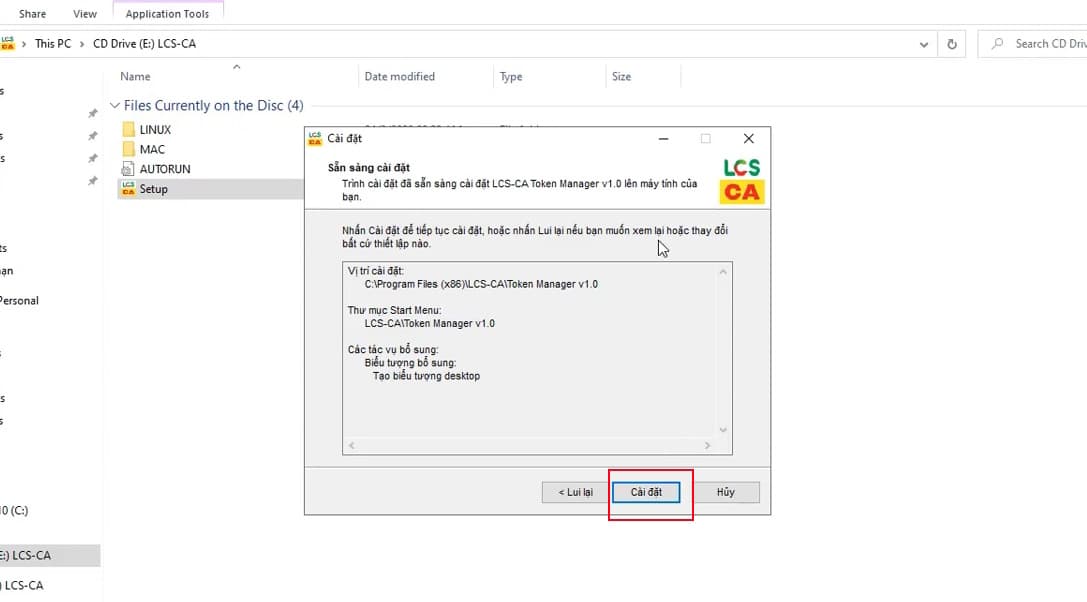Open the LINUX folder icon
This screenshot has height=602, width=1087.
pyautogui.click(x=128, y=129)
